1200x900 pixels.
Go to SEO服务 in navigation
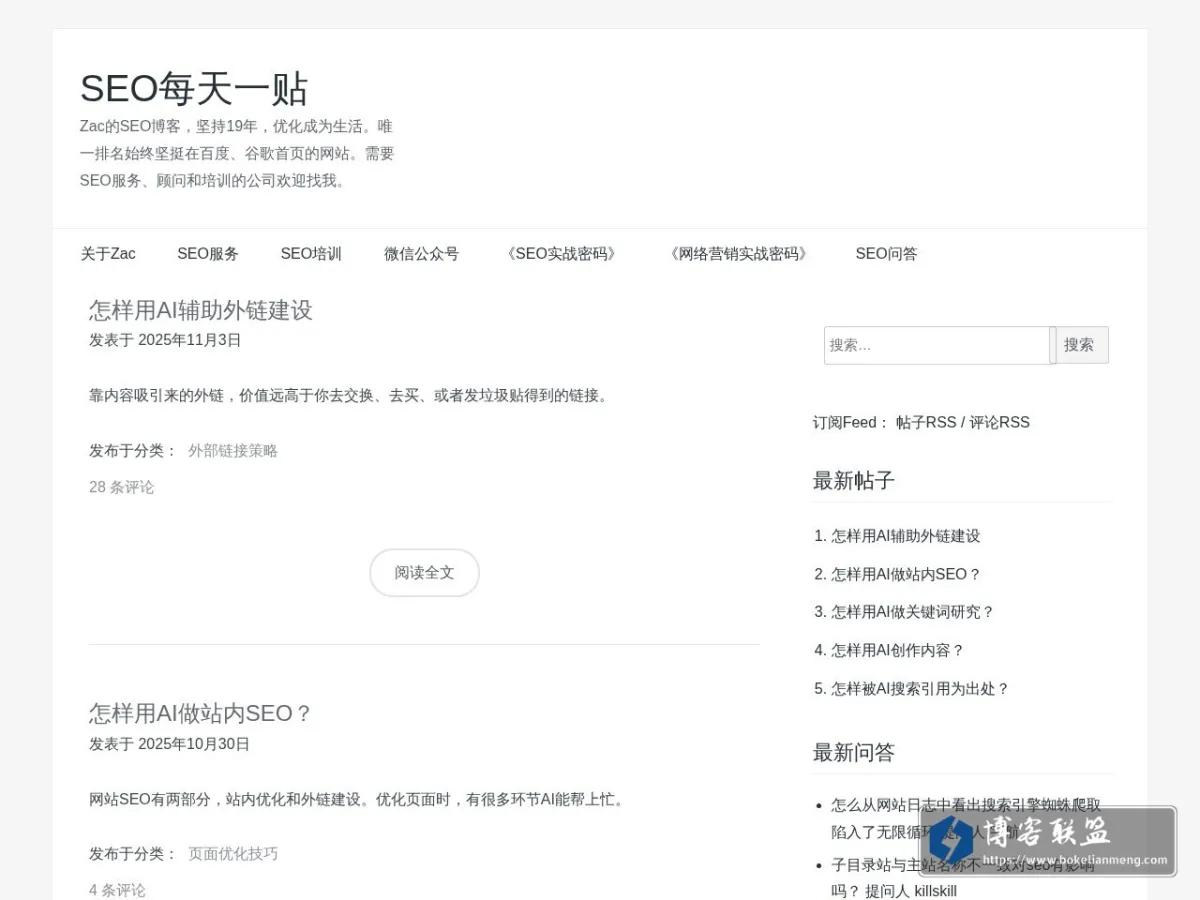(x=208, y=254)
